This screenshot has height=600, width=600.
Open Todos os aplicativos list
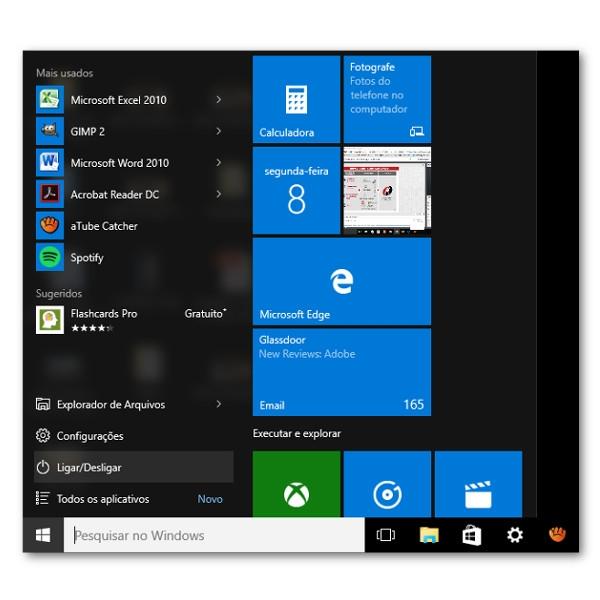point(134,499)
